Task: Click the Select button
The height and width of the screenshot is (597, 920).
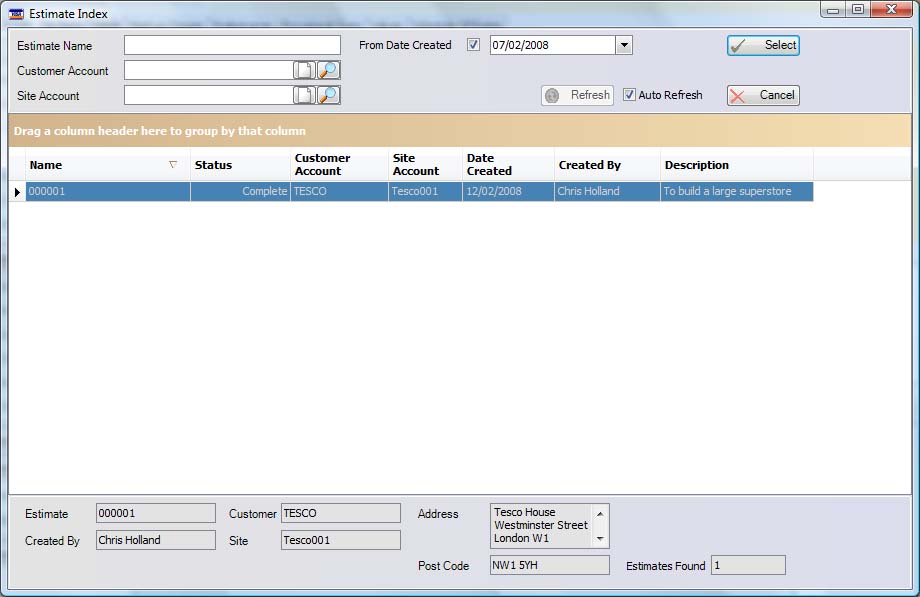Action: [x=763, y=45]
